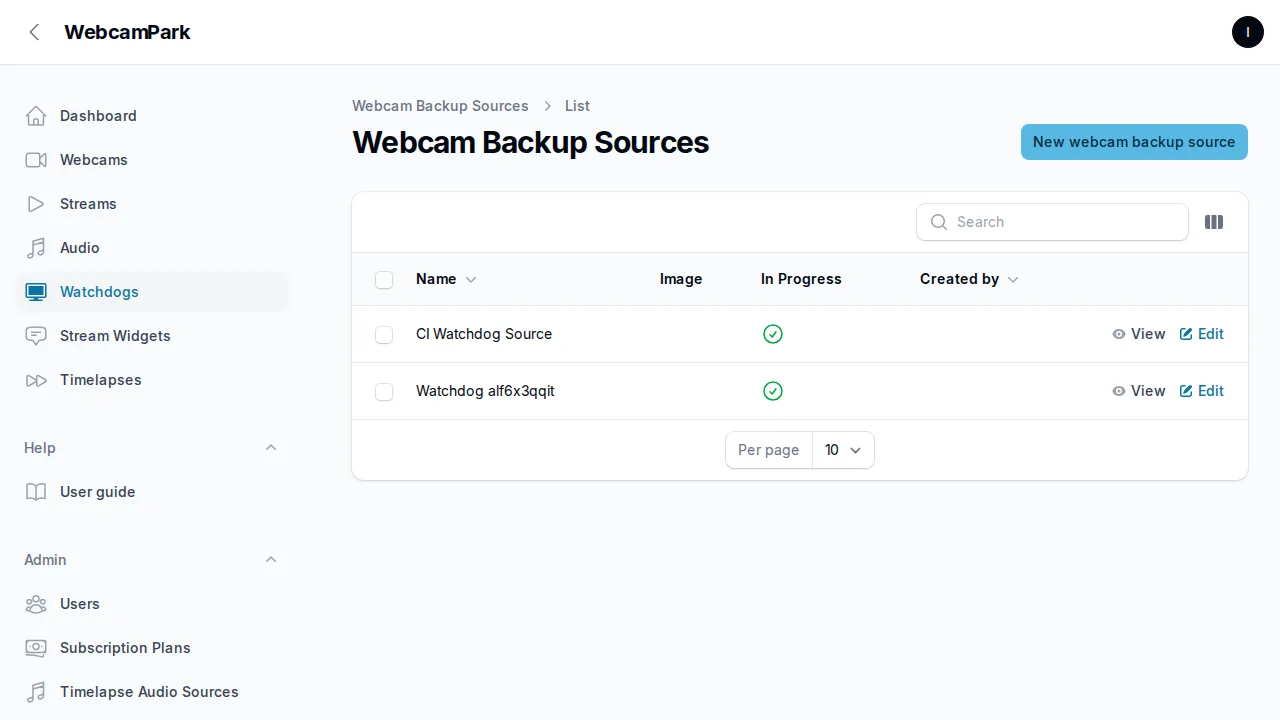Screen dimensions: 1280x720
Task: View Watchdog alf6x3qqit
Action: pos(1139,391)
